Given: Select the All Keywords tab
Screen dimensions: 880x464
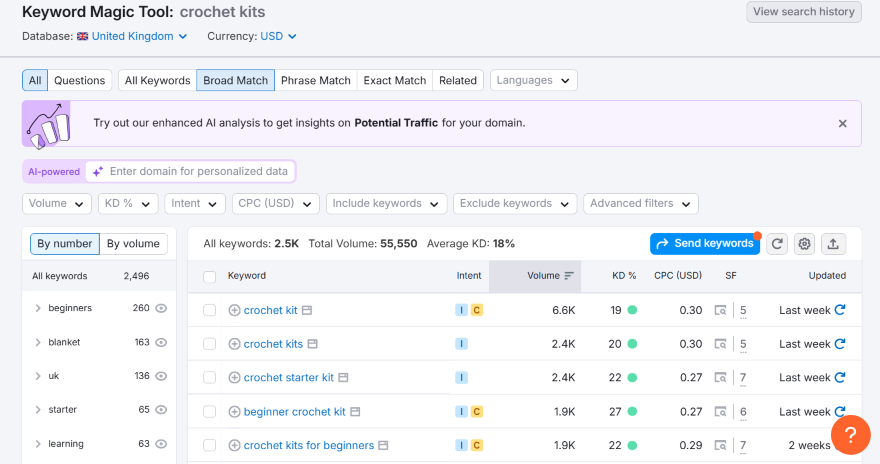Looking at the screenshot, I should (x=158, y=80).
